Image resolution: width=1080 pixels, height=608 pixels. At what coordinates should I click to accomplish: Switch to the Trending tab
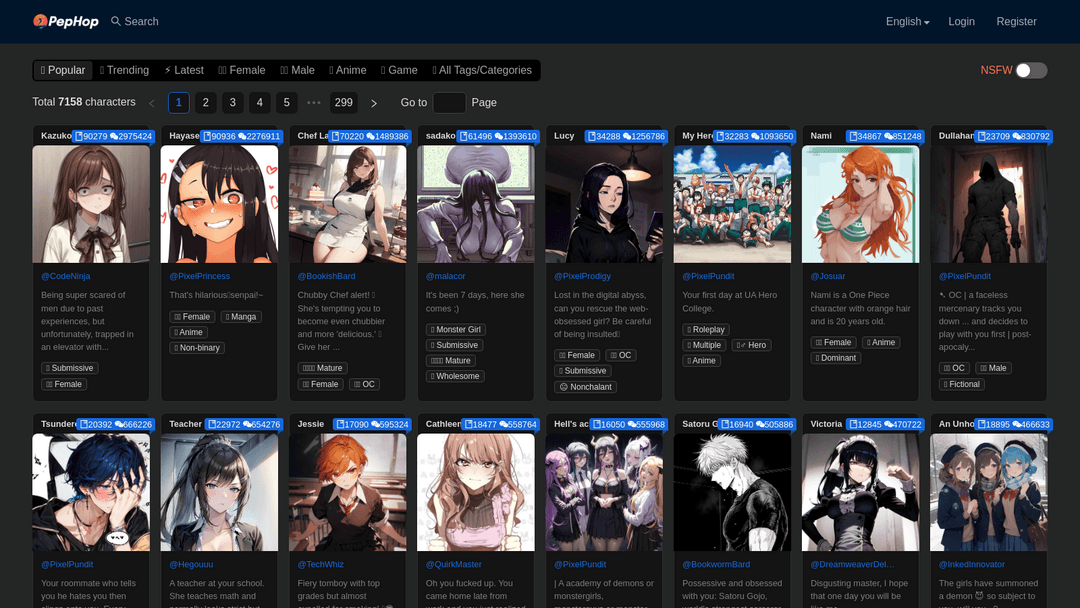click(x=124, y=70)
